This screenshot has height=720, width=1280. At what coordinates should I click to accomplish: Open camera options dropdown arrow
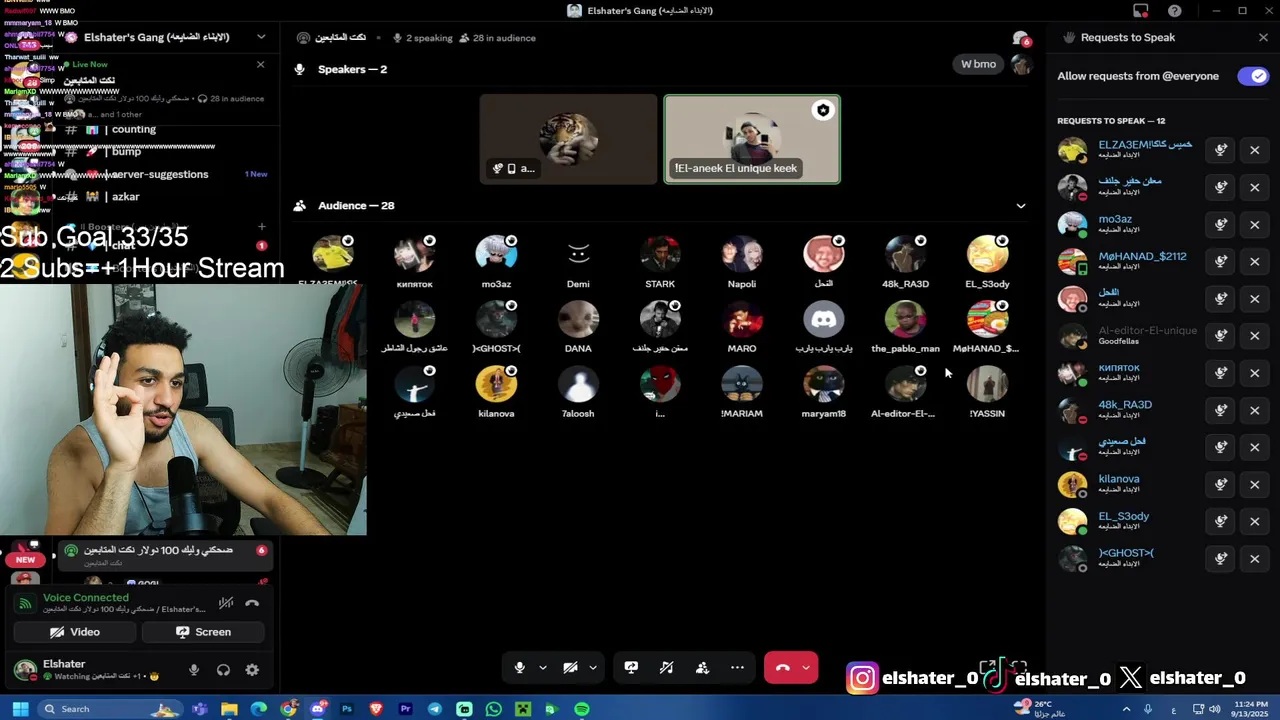click(x=593, y=668)
